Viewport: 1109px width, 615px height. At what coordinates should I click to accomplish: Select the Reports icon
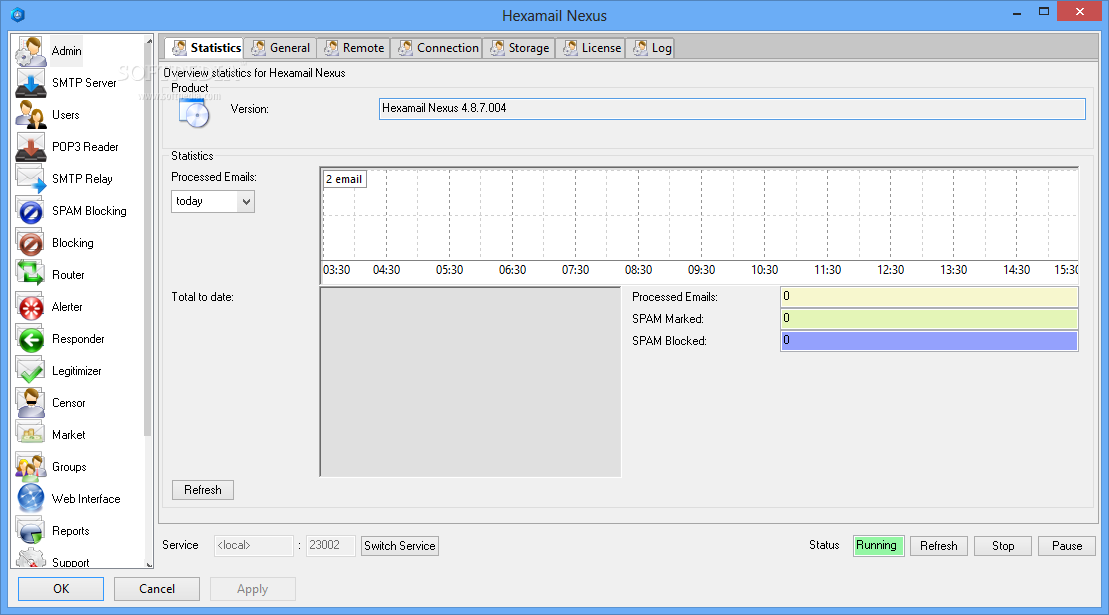(30, 531)
